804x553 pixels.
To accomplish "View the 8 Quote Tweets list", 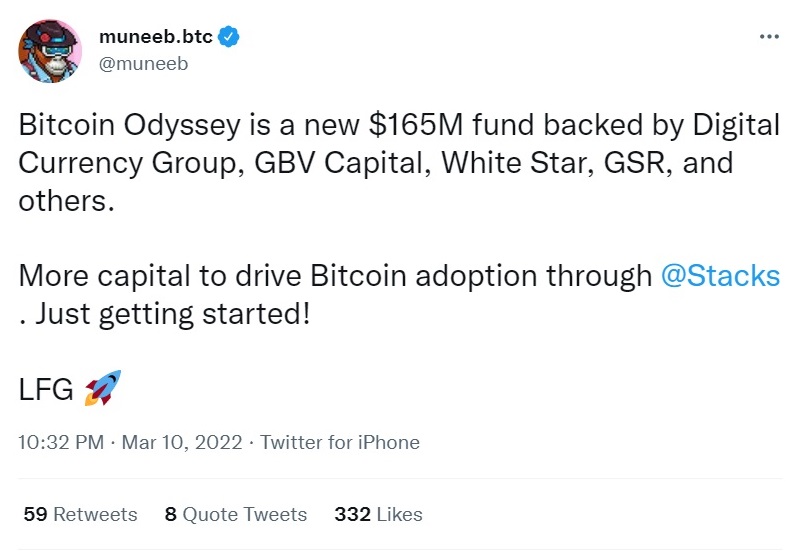I will coord(236,514).
